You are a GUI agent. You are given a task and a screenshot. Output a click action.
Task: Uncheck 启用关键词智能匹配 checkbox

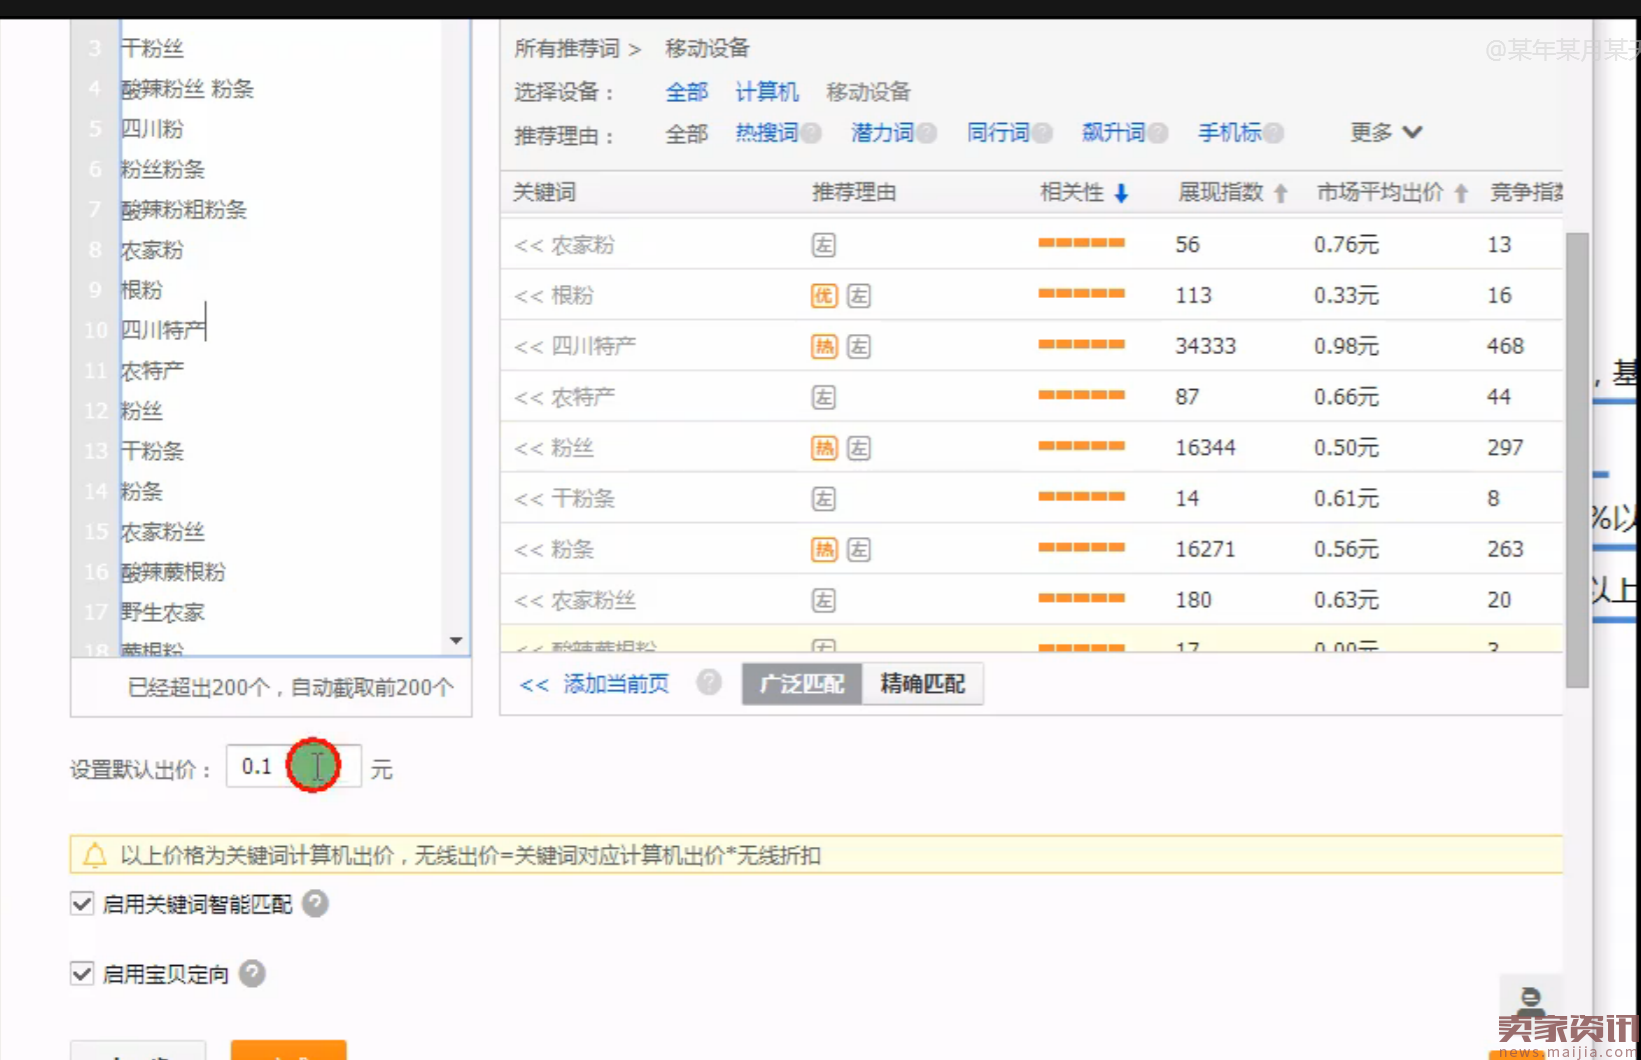(82, 904)
